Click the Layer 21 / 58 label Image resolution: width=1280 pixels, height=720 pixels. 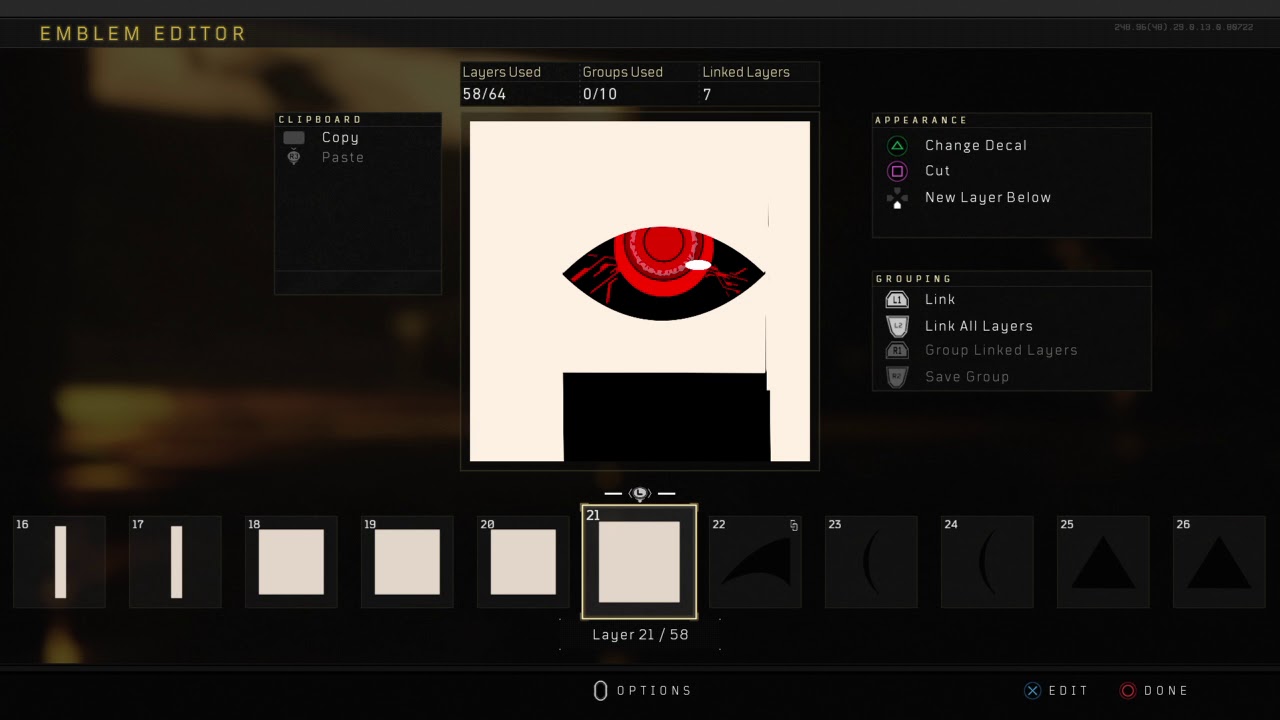[x=640, y=635]
